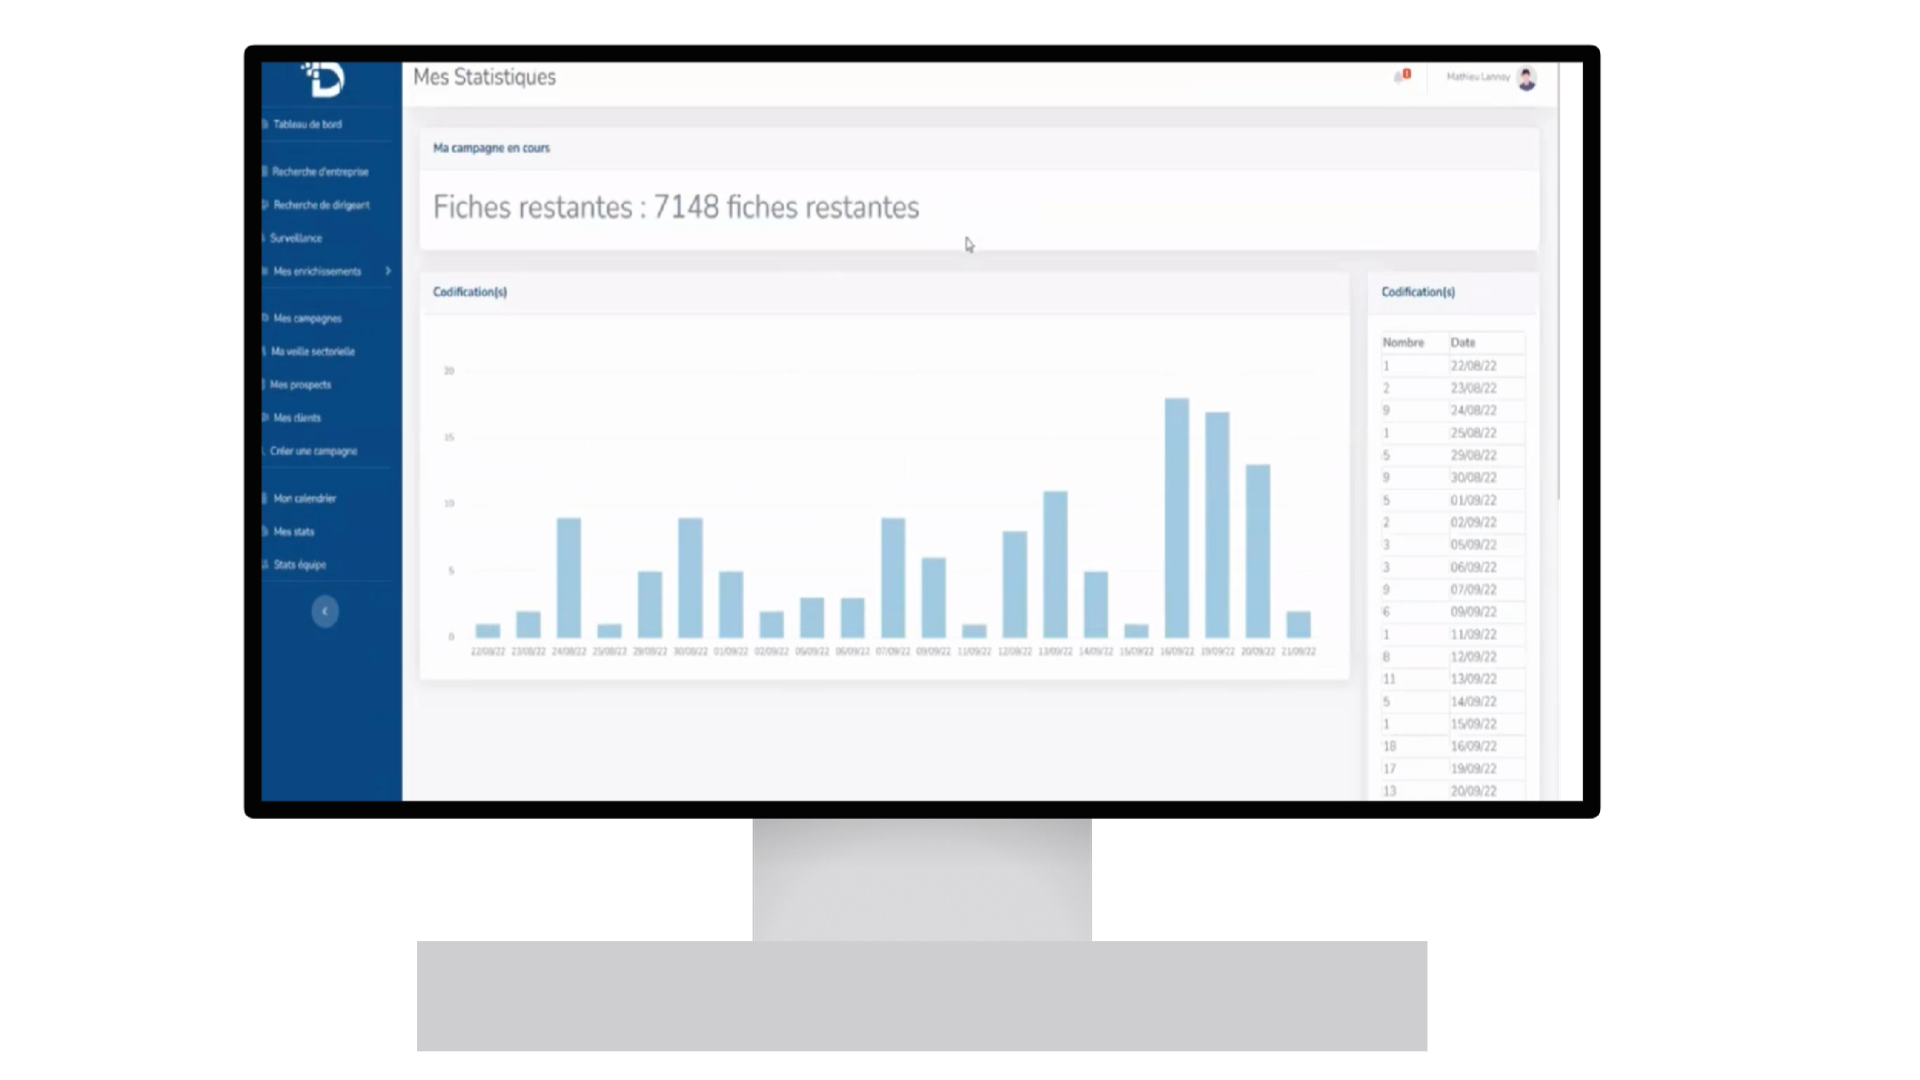Click the D logo in the sidebar
The width and height of the screenshot is (1920, 1080).
coord(324,79)
